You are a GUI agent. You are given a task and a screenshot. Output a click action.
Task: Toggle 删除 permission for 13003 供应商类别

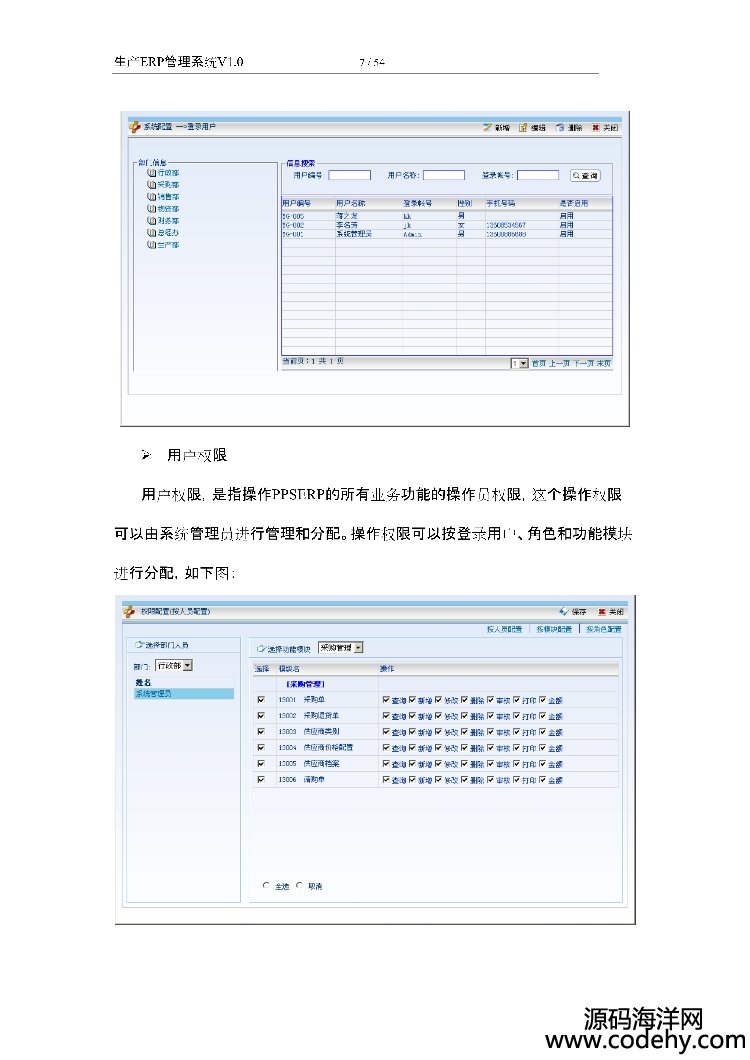(465, 732)
